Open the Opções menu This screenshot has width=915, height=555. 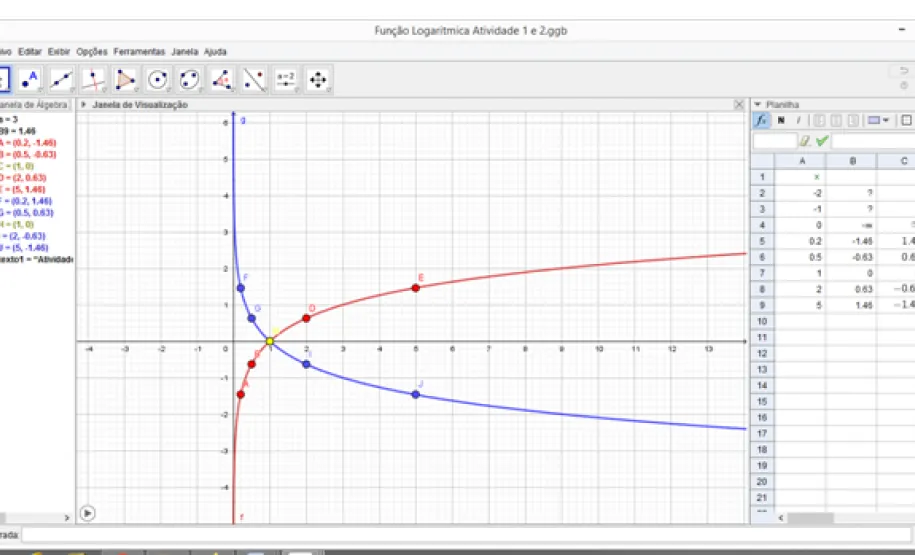pyautogui.click(x=92, y=51)
